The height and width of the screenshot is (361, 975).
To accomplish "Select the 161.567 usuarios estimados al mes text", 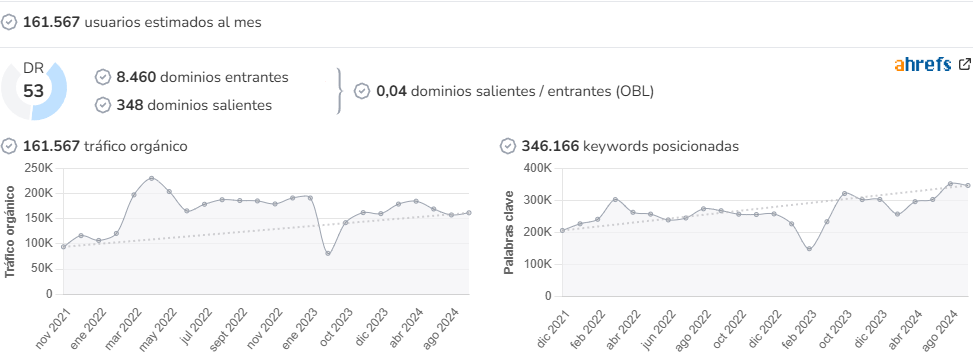I will [142, 22].
